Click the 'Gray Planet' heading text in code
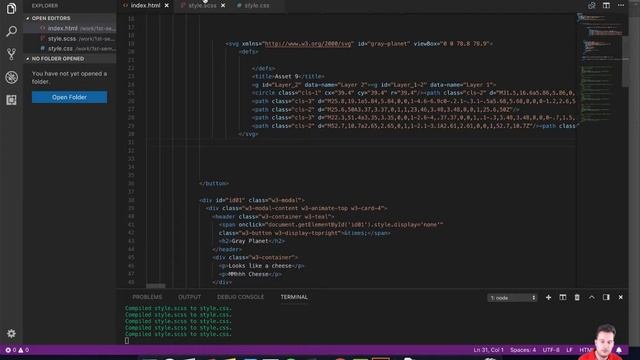 (249, 241)
